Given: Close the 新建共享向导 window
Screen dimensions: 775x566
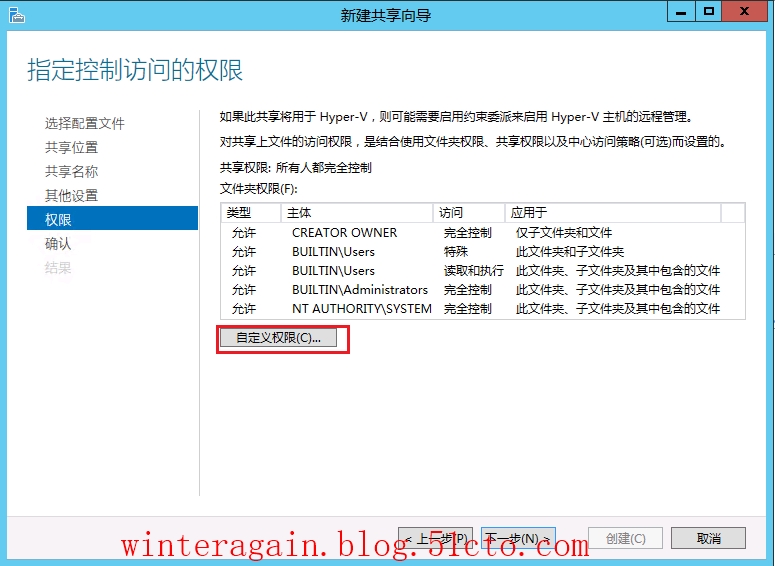Looking at the screenshot, I should 744,11.
